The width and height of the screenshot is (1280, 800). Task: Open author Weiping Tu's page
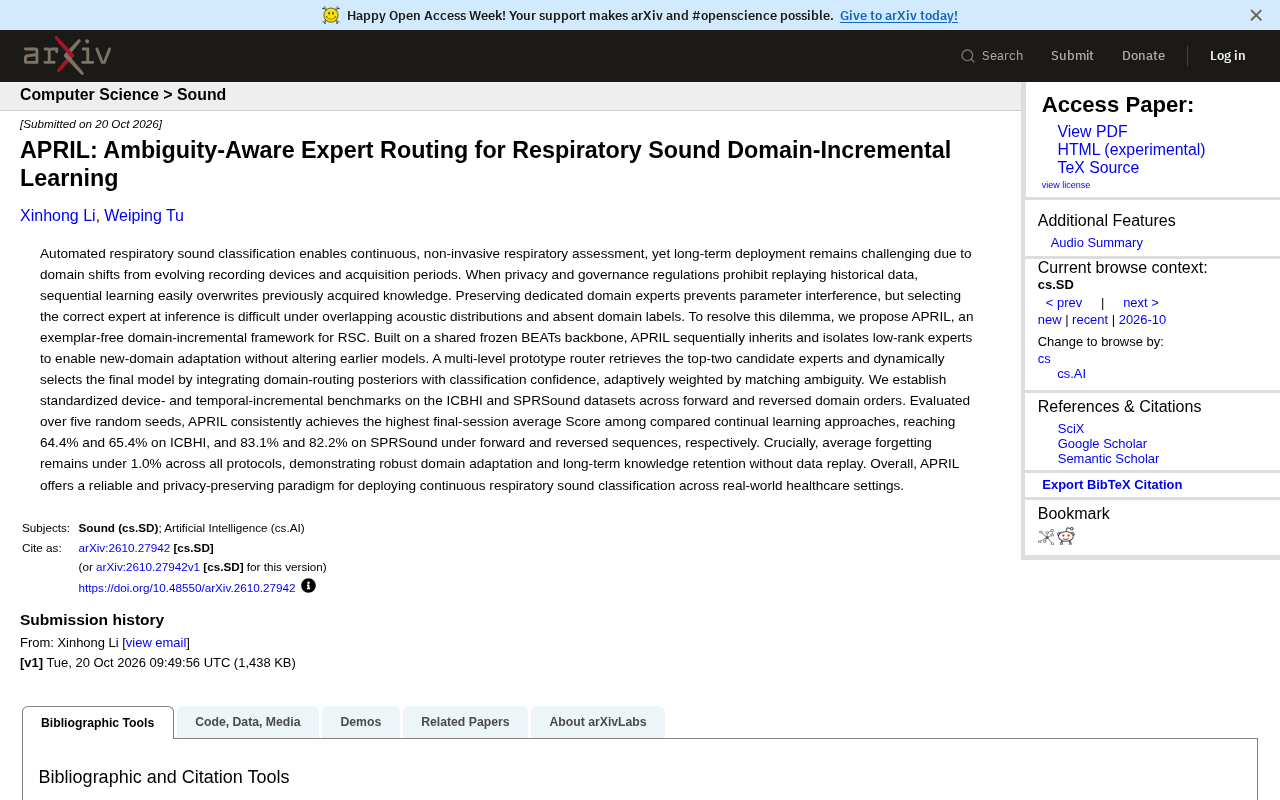[x=144, y=216]
